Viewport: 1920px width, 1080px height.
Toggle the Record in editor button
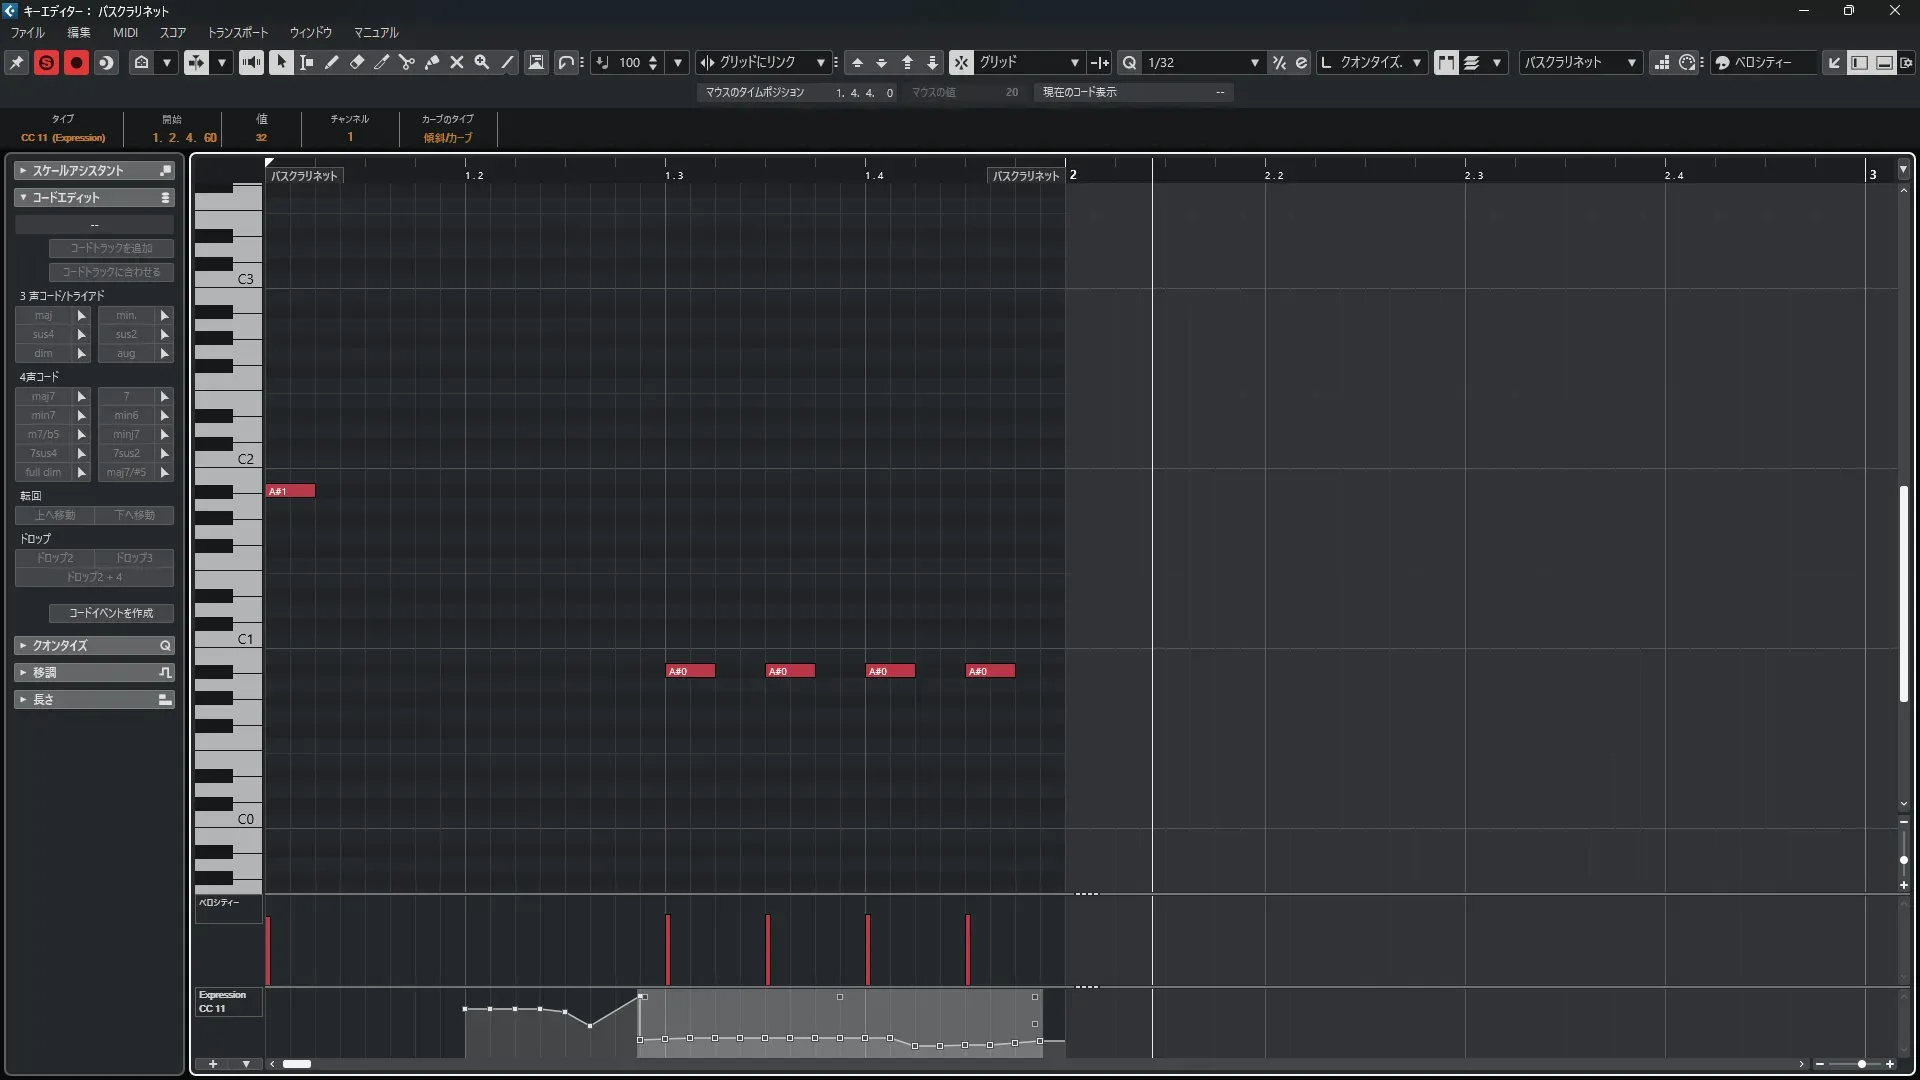pyautogui.click(x=76, y=62)
